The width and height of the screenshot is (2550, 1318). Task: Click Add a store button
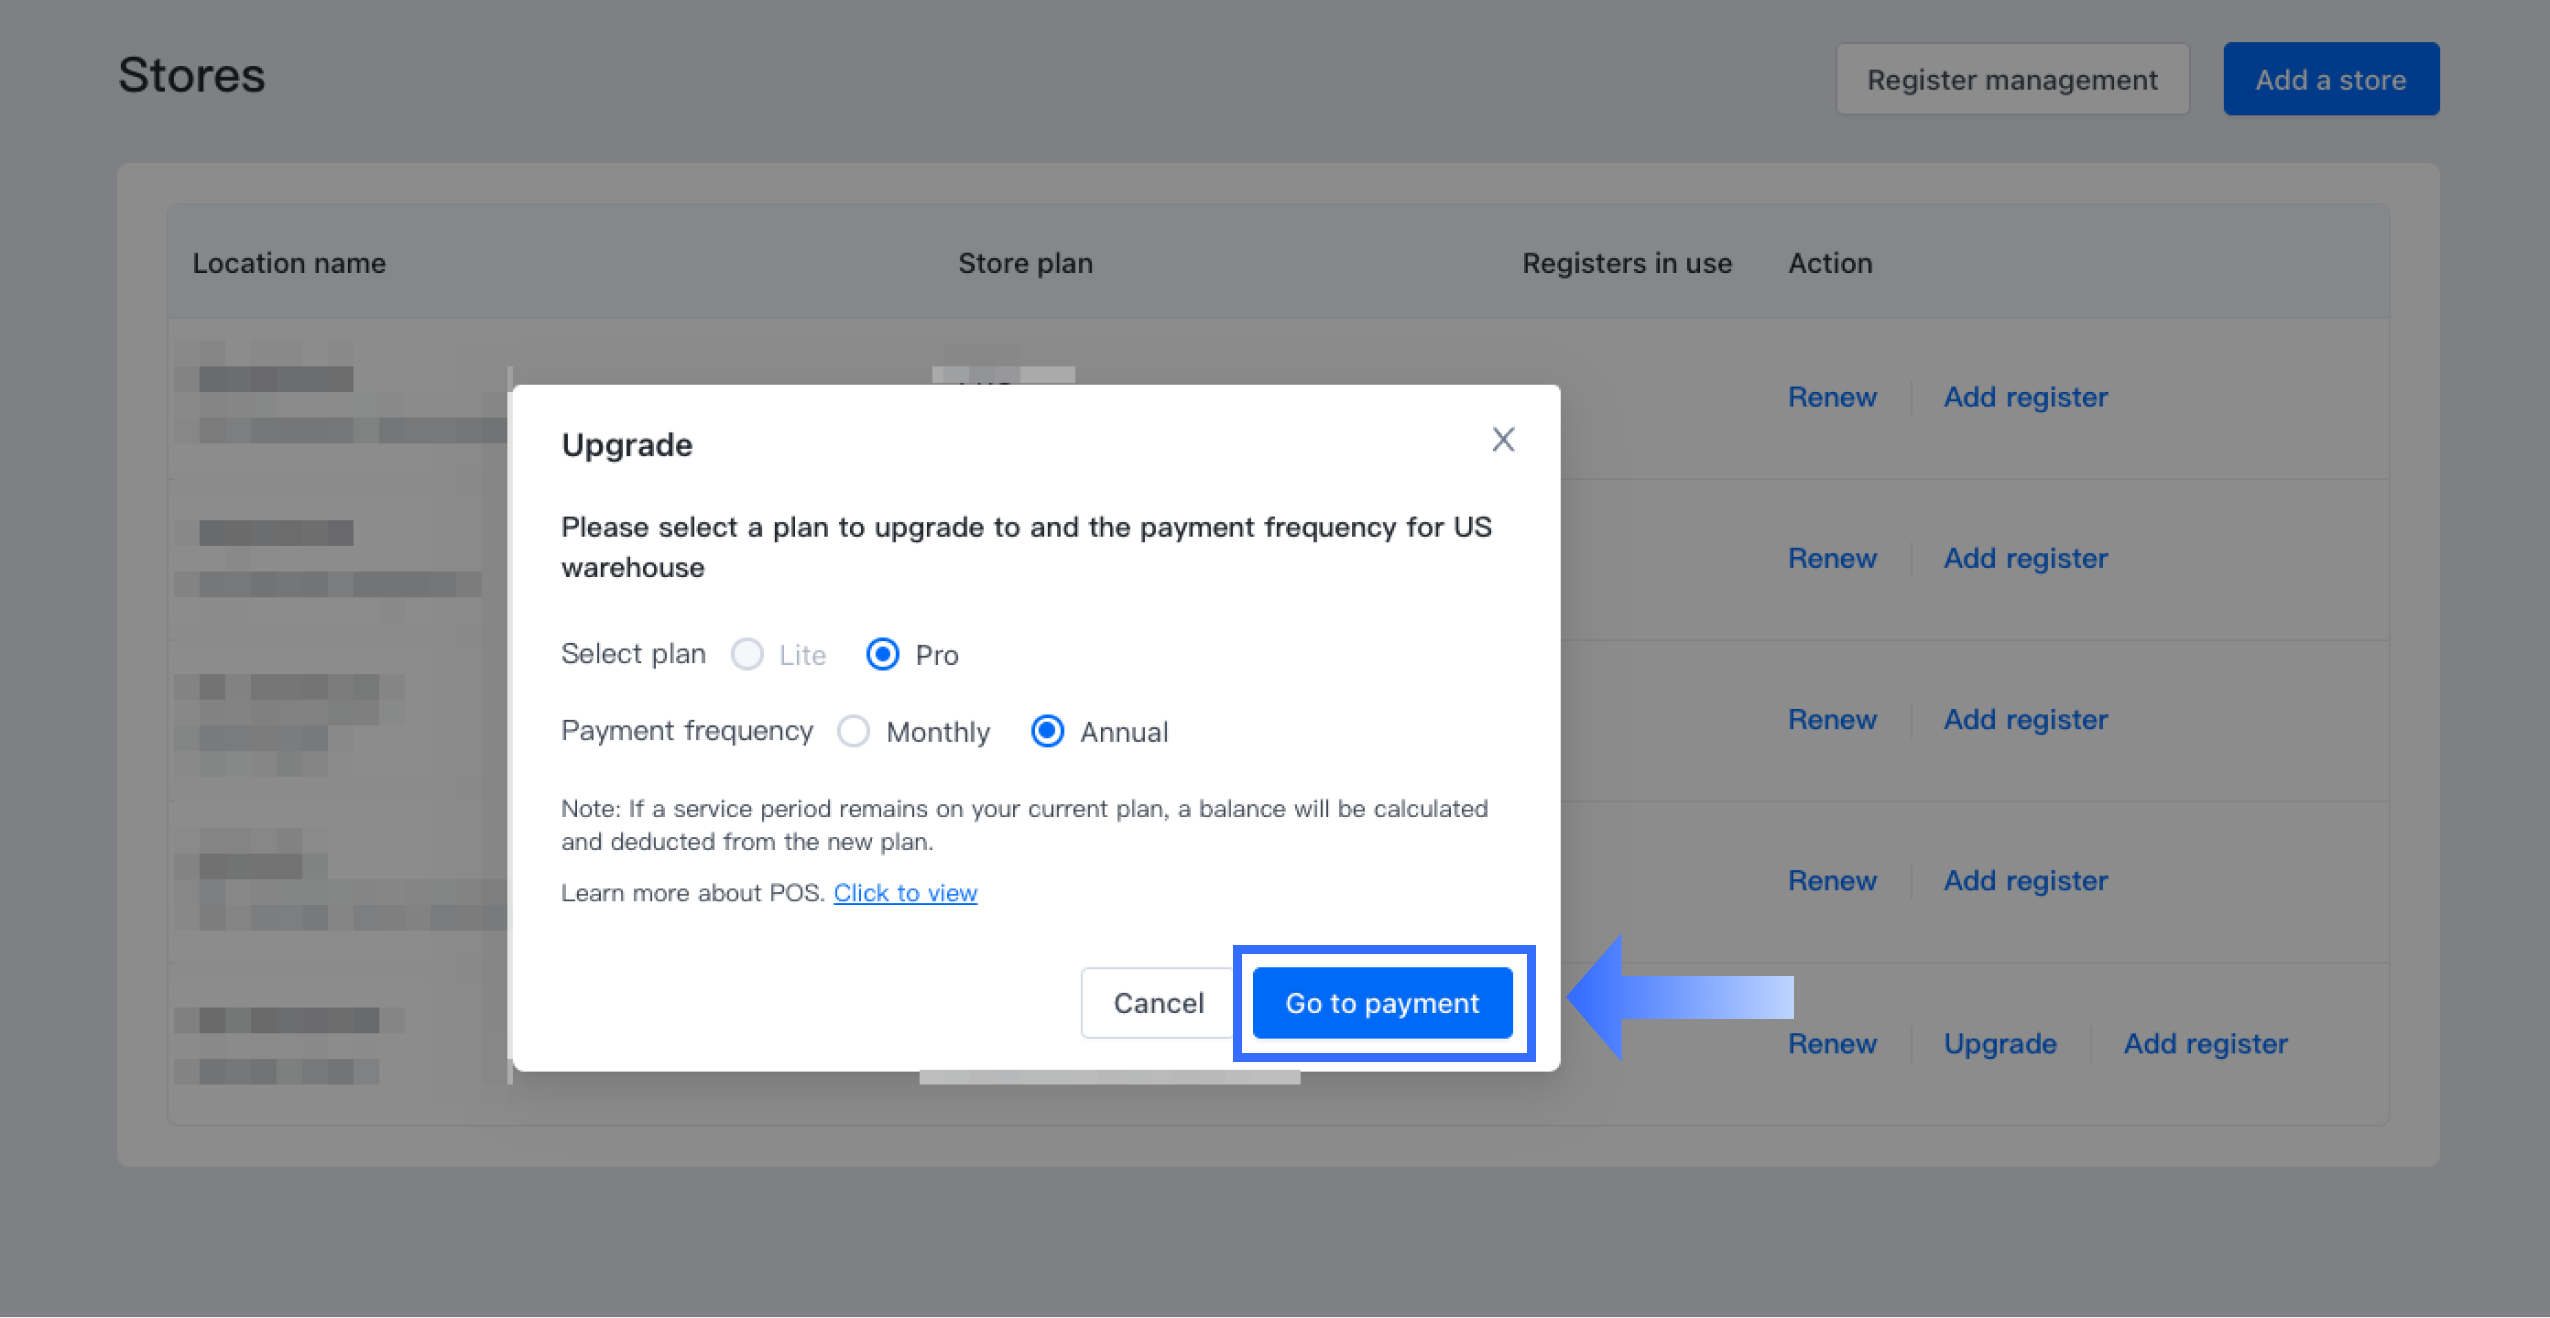click(2330, 80)
